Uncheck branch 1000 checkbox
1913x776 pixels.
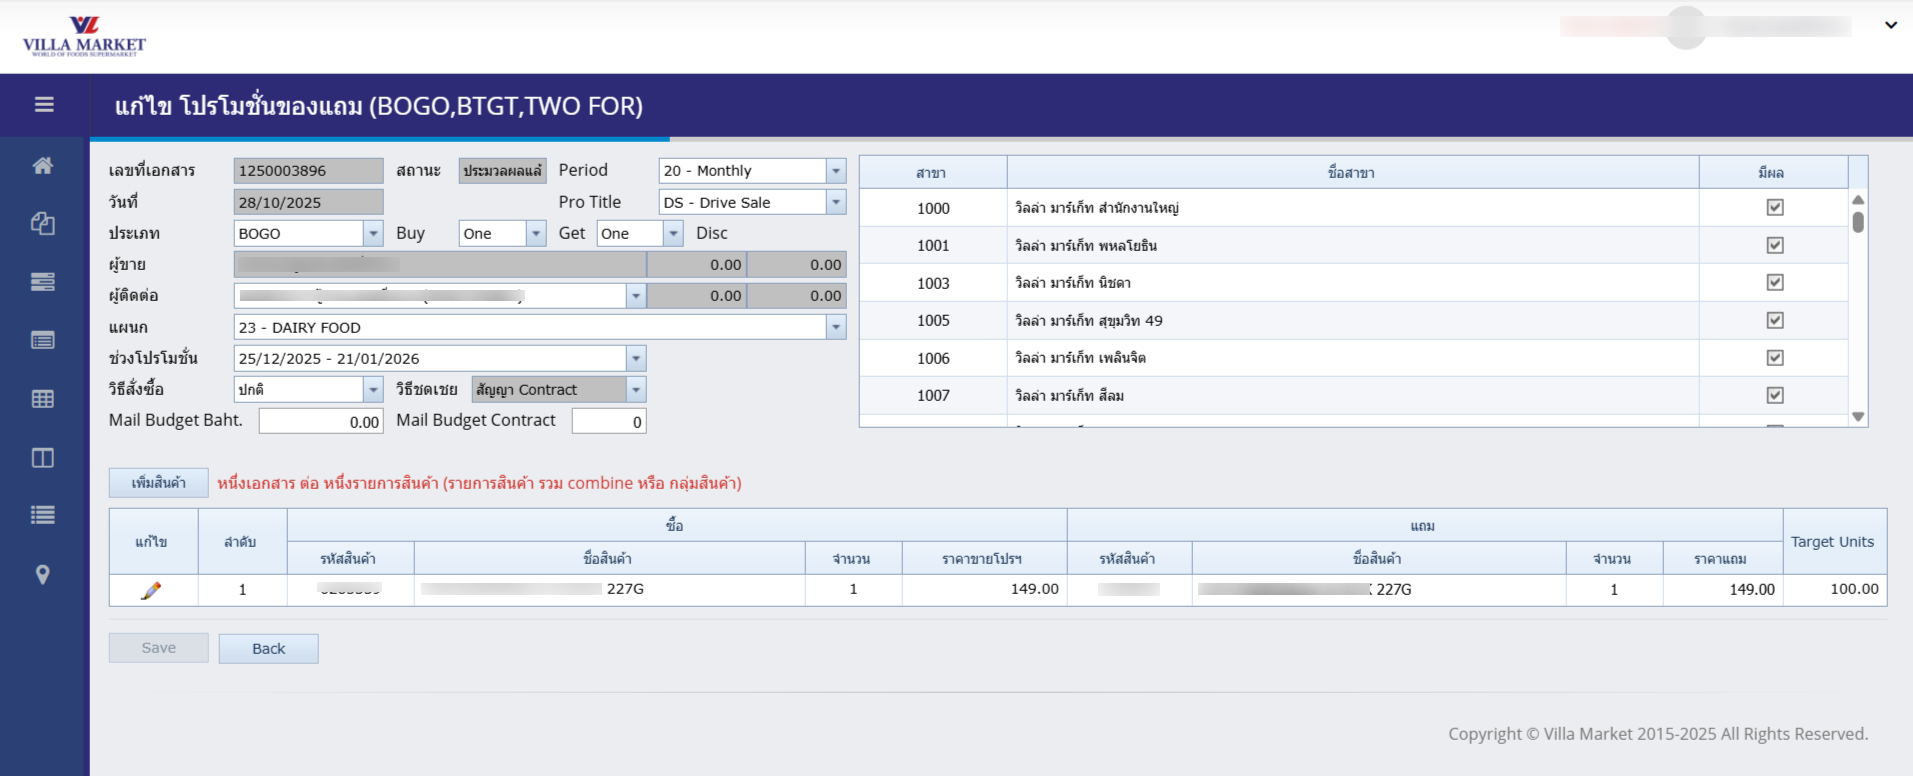click(x=1774, y=208)
